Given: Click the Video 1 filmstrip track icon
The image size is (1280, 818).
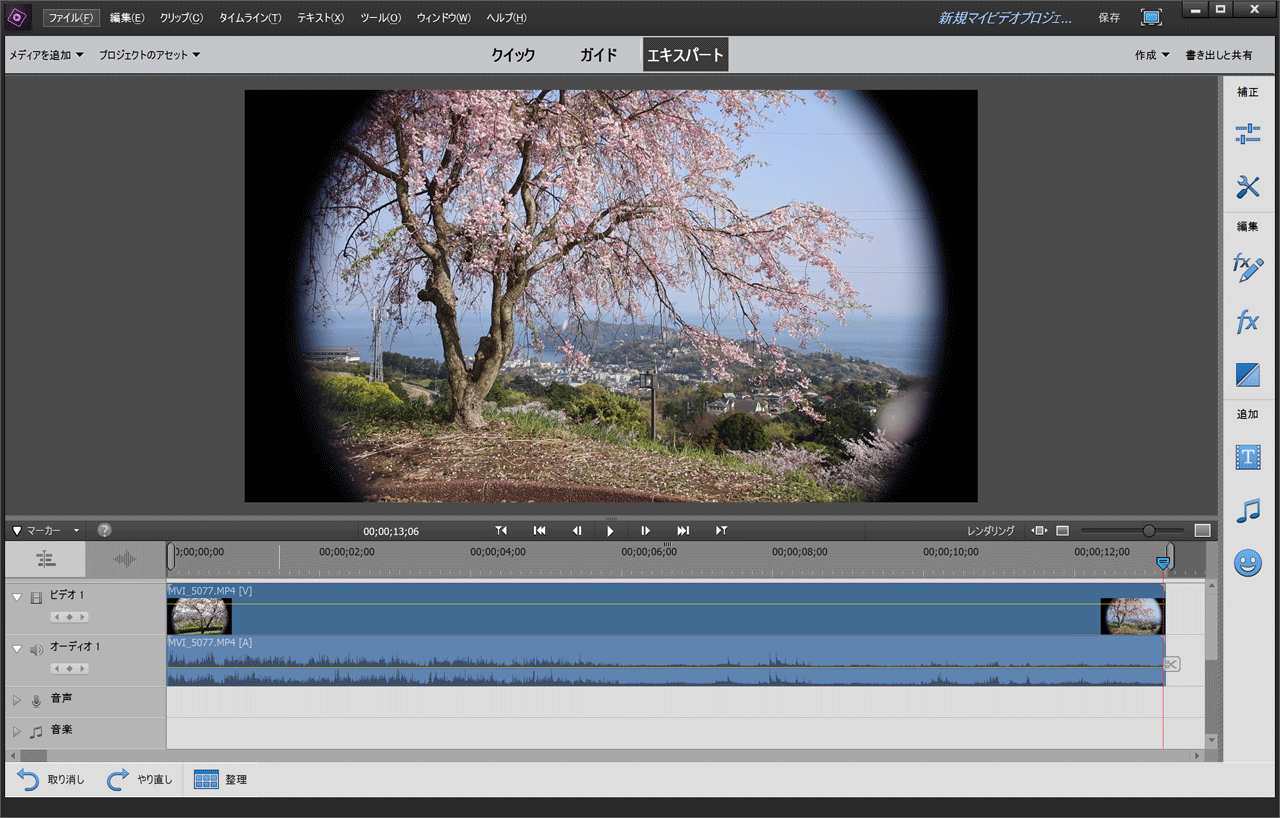Looking at the screenshot, I should point(37,597).
